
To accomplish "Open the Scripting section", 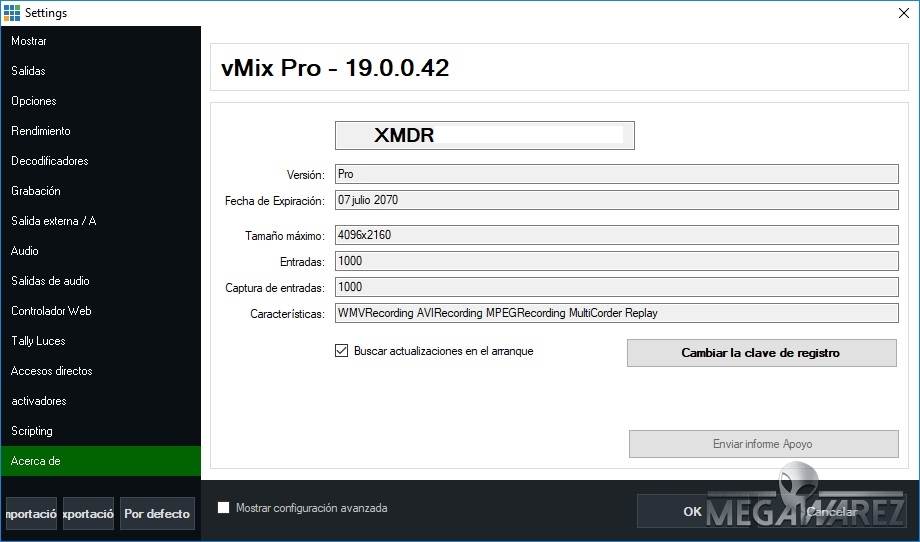I will pos(100,431).
